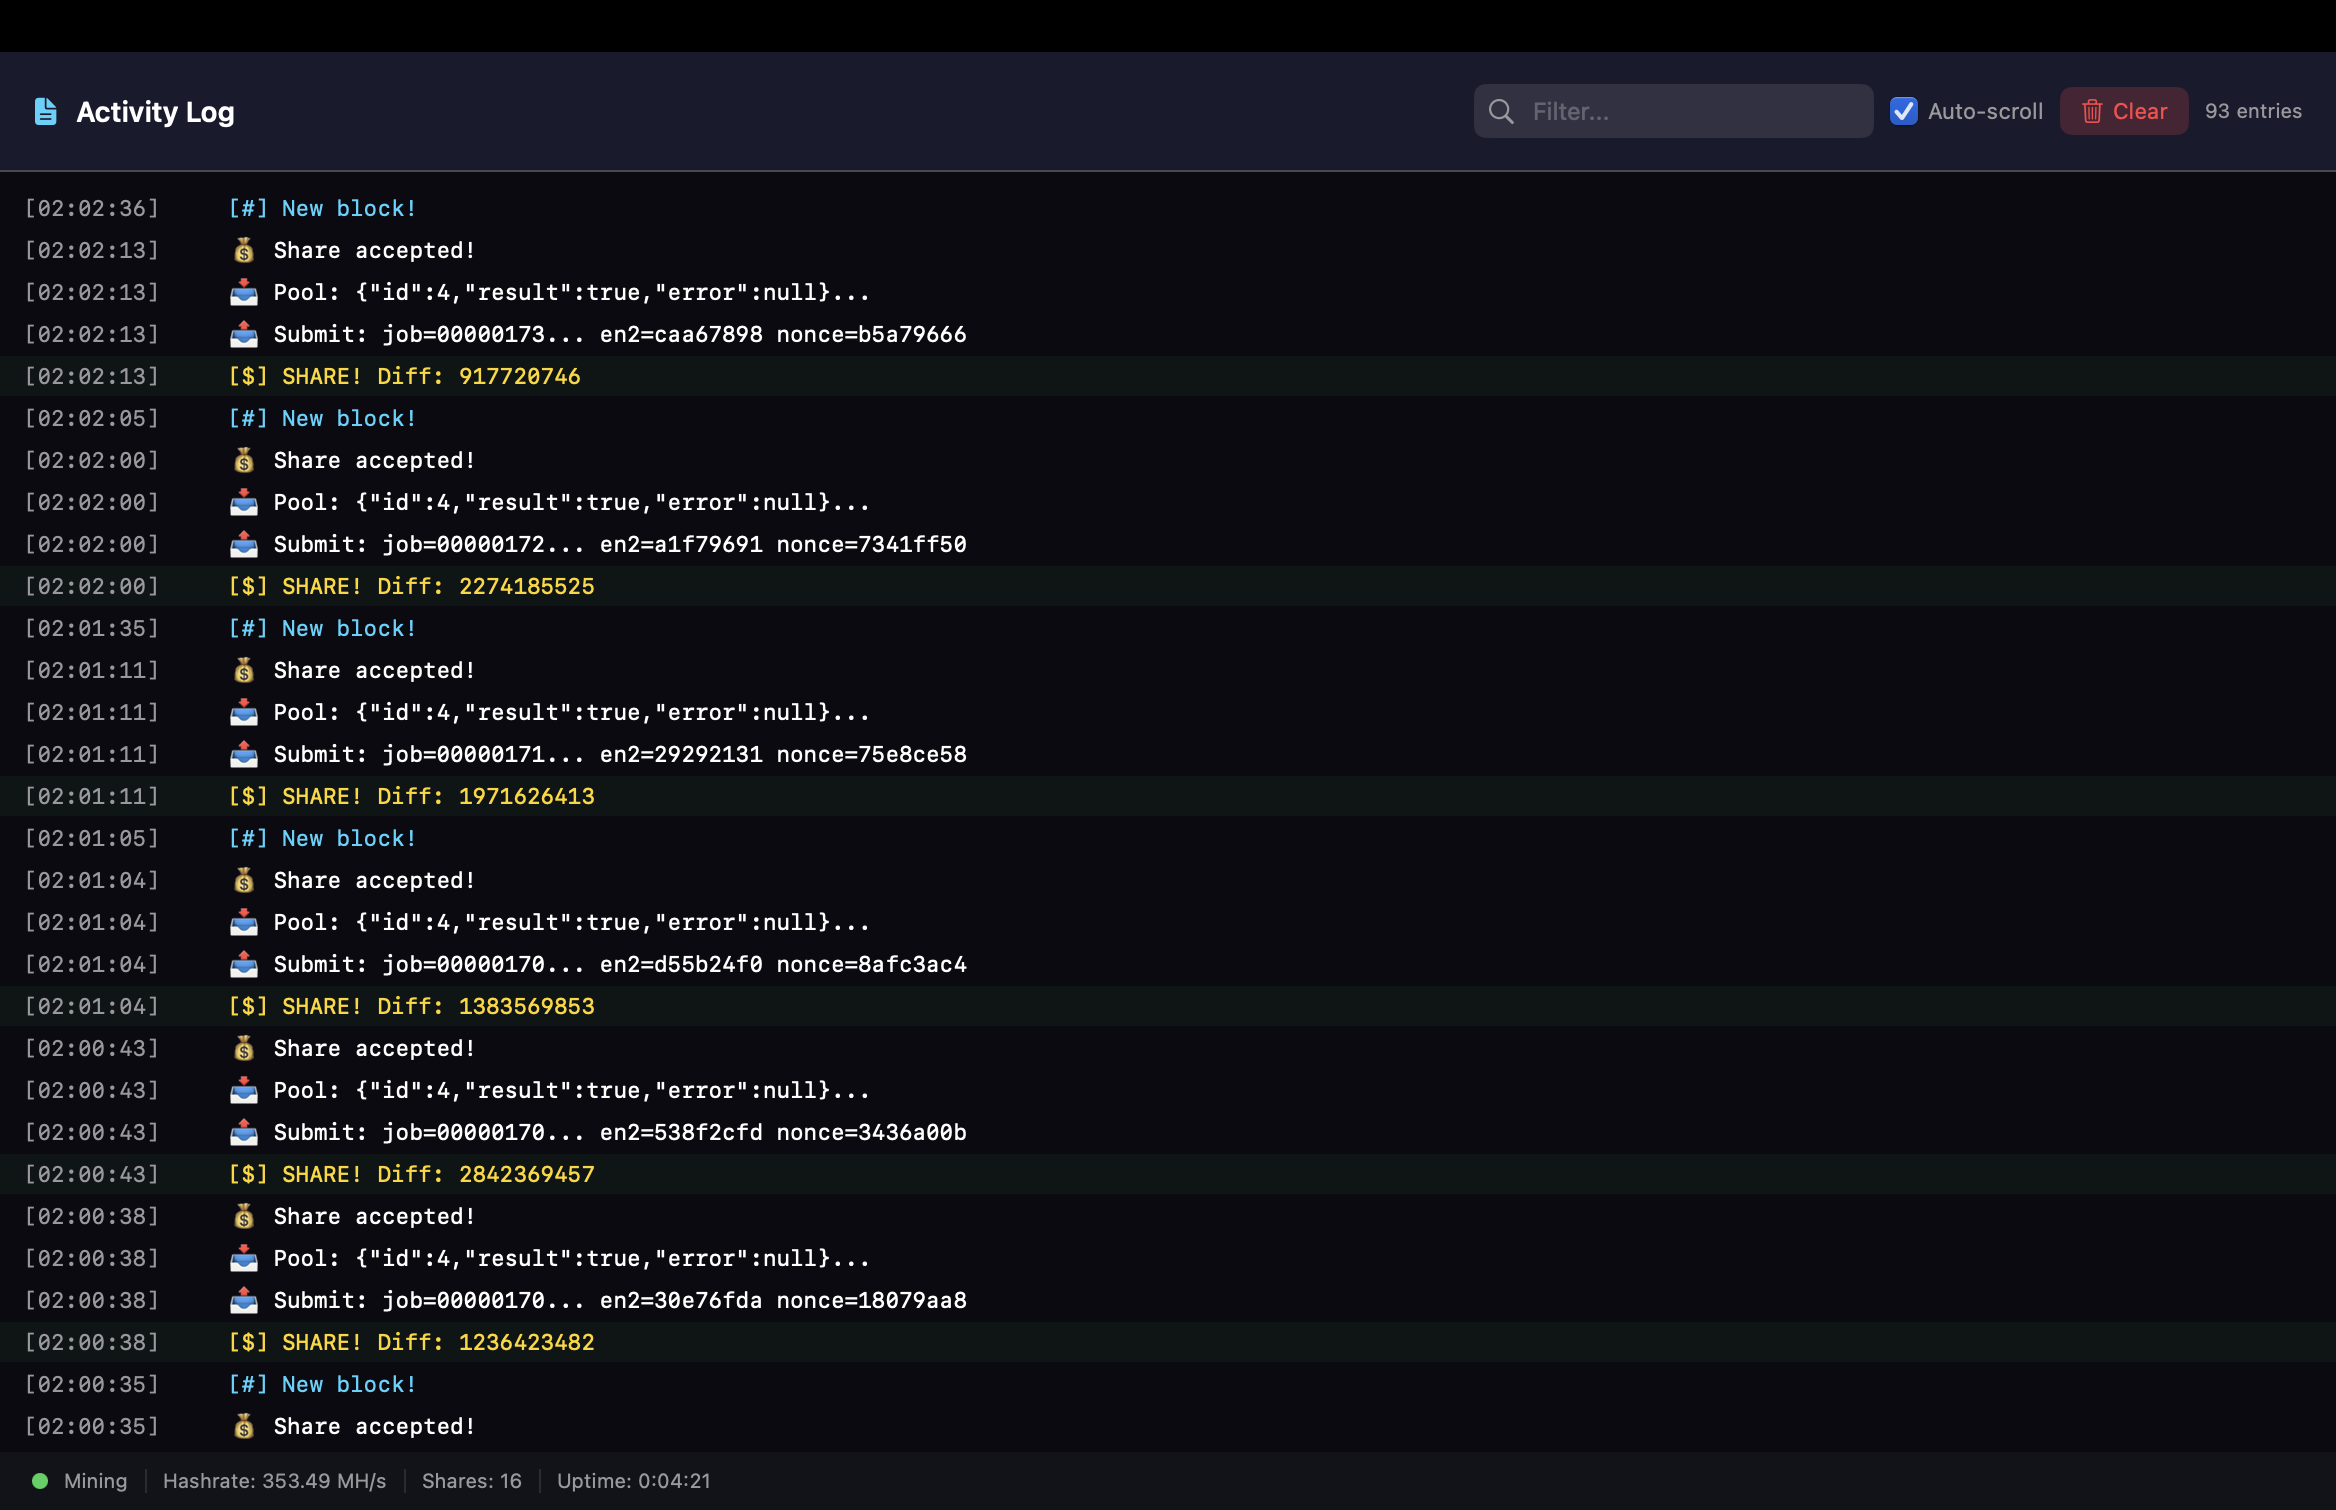Click inbox icon on Pool entry at 02:02:00
The image size is (2336, 1510).
point(244,502)
